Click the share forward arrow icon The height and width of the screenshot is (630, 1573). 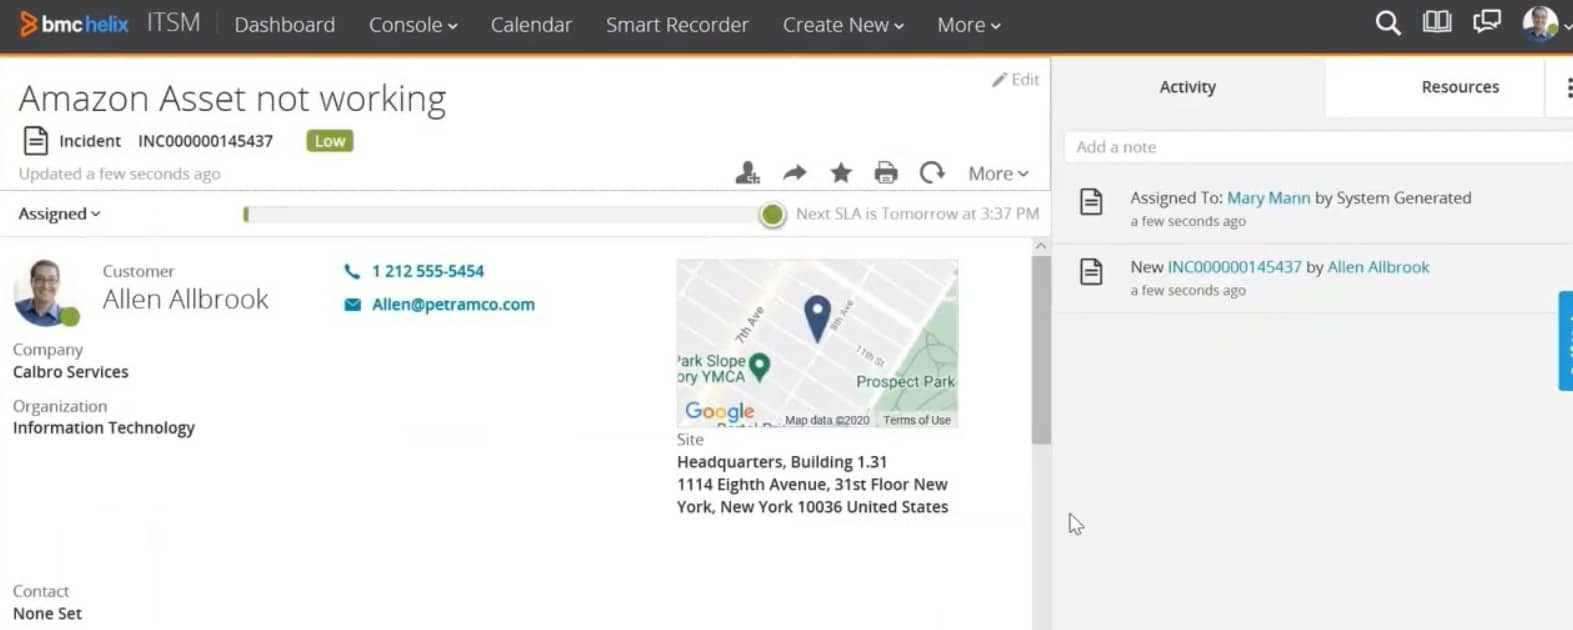tap(794, 173)
